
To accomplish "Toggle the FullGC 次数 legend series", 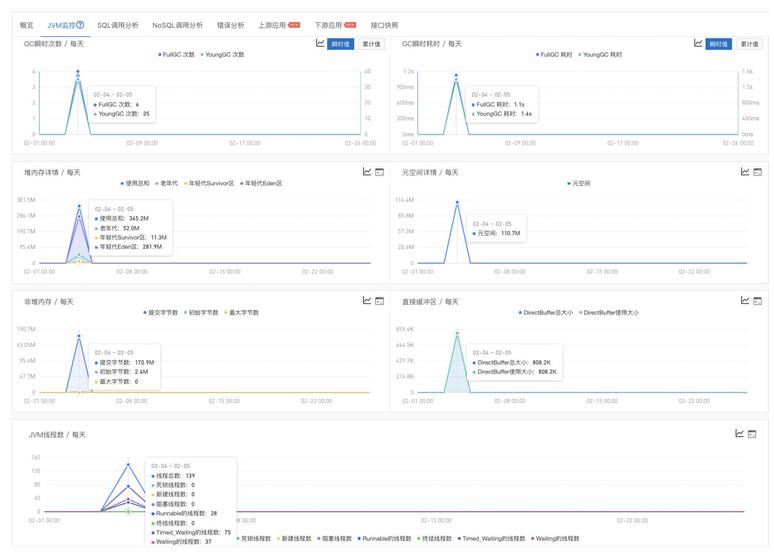I will (176, 55).
